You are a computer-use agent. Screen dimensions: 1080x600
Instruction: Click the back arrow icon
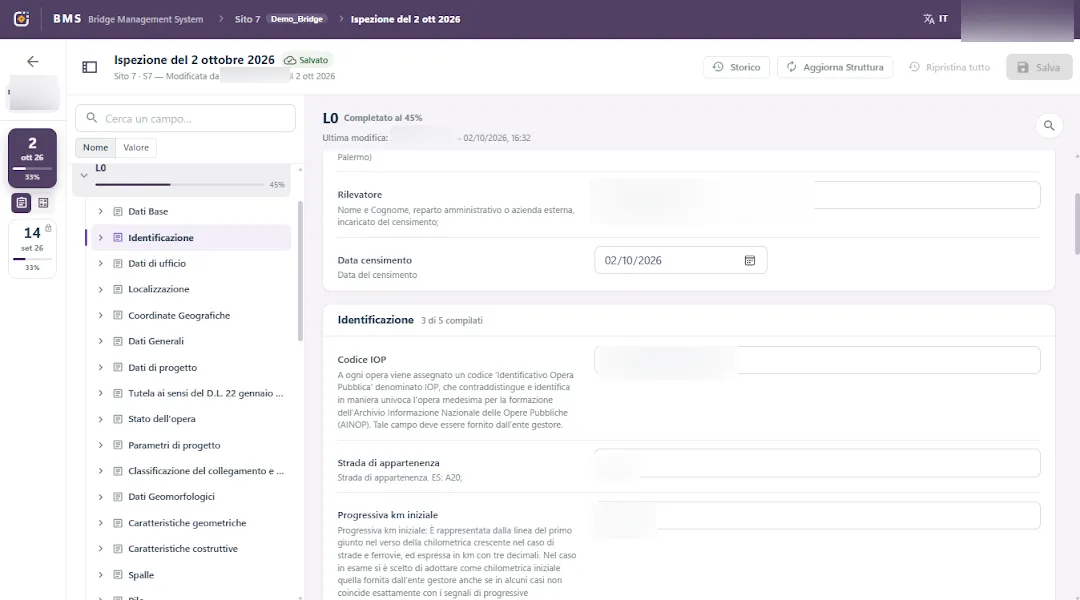[x=32, y=61]
